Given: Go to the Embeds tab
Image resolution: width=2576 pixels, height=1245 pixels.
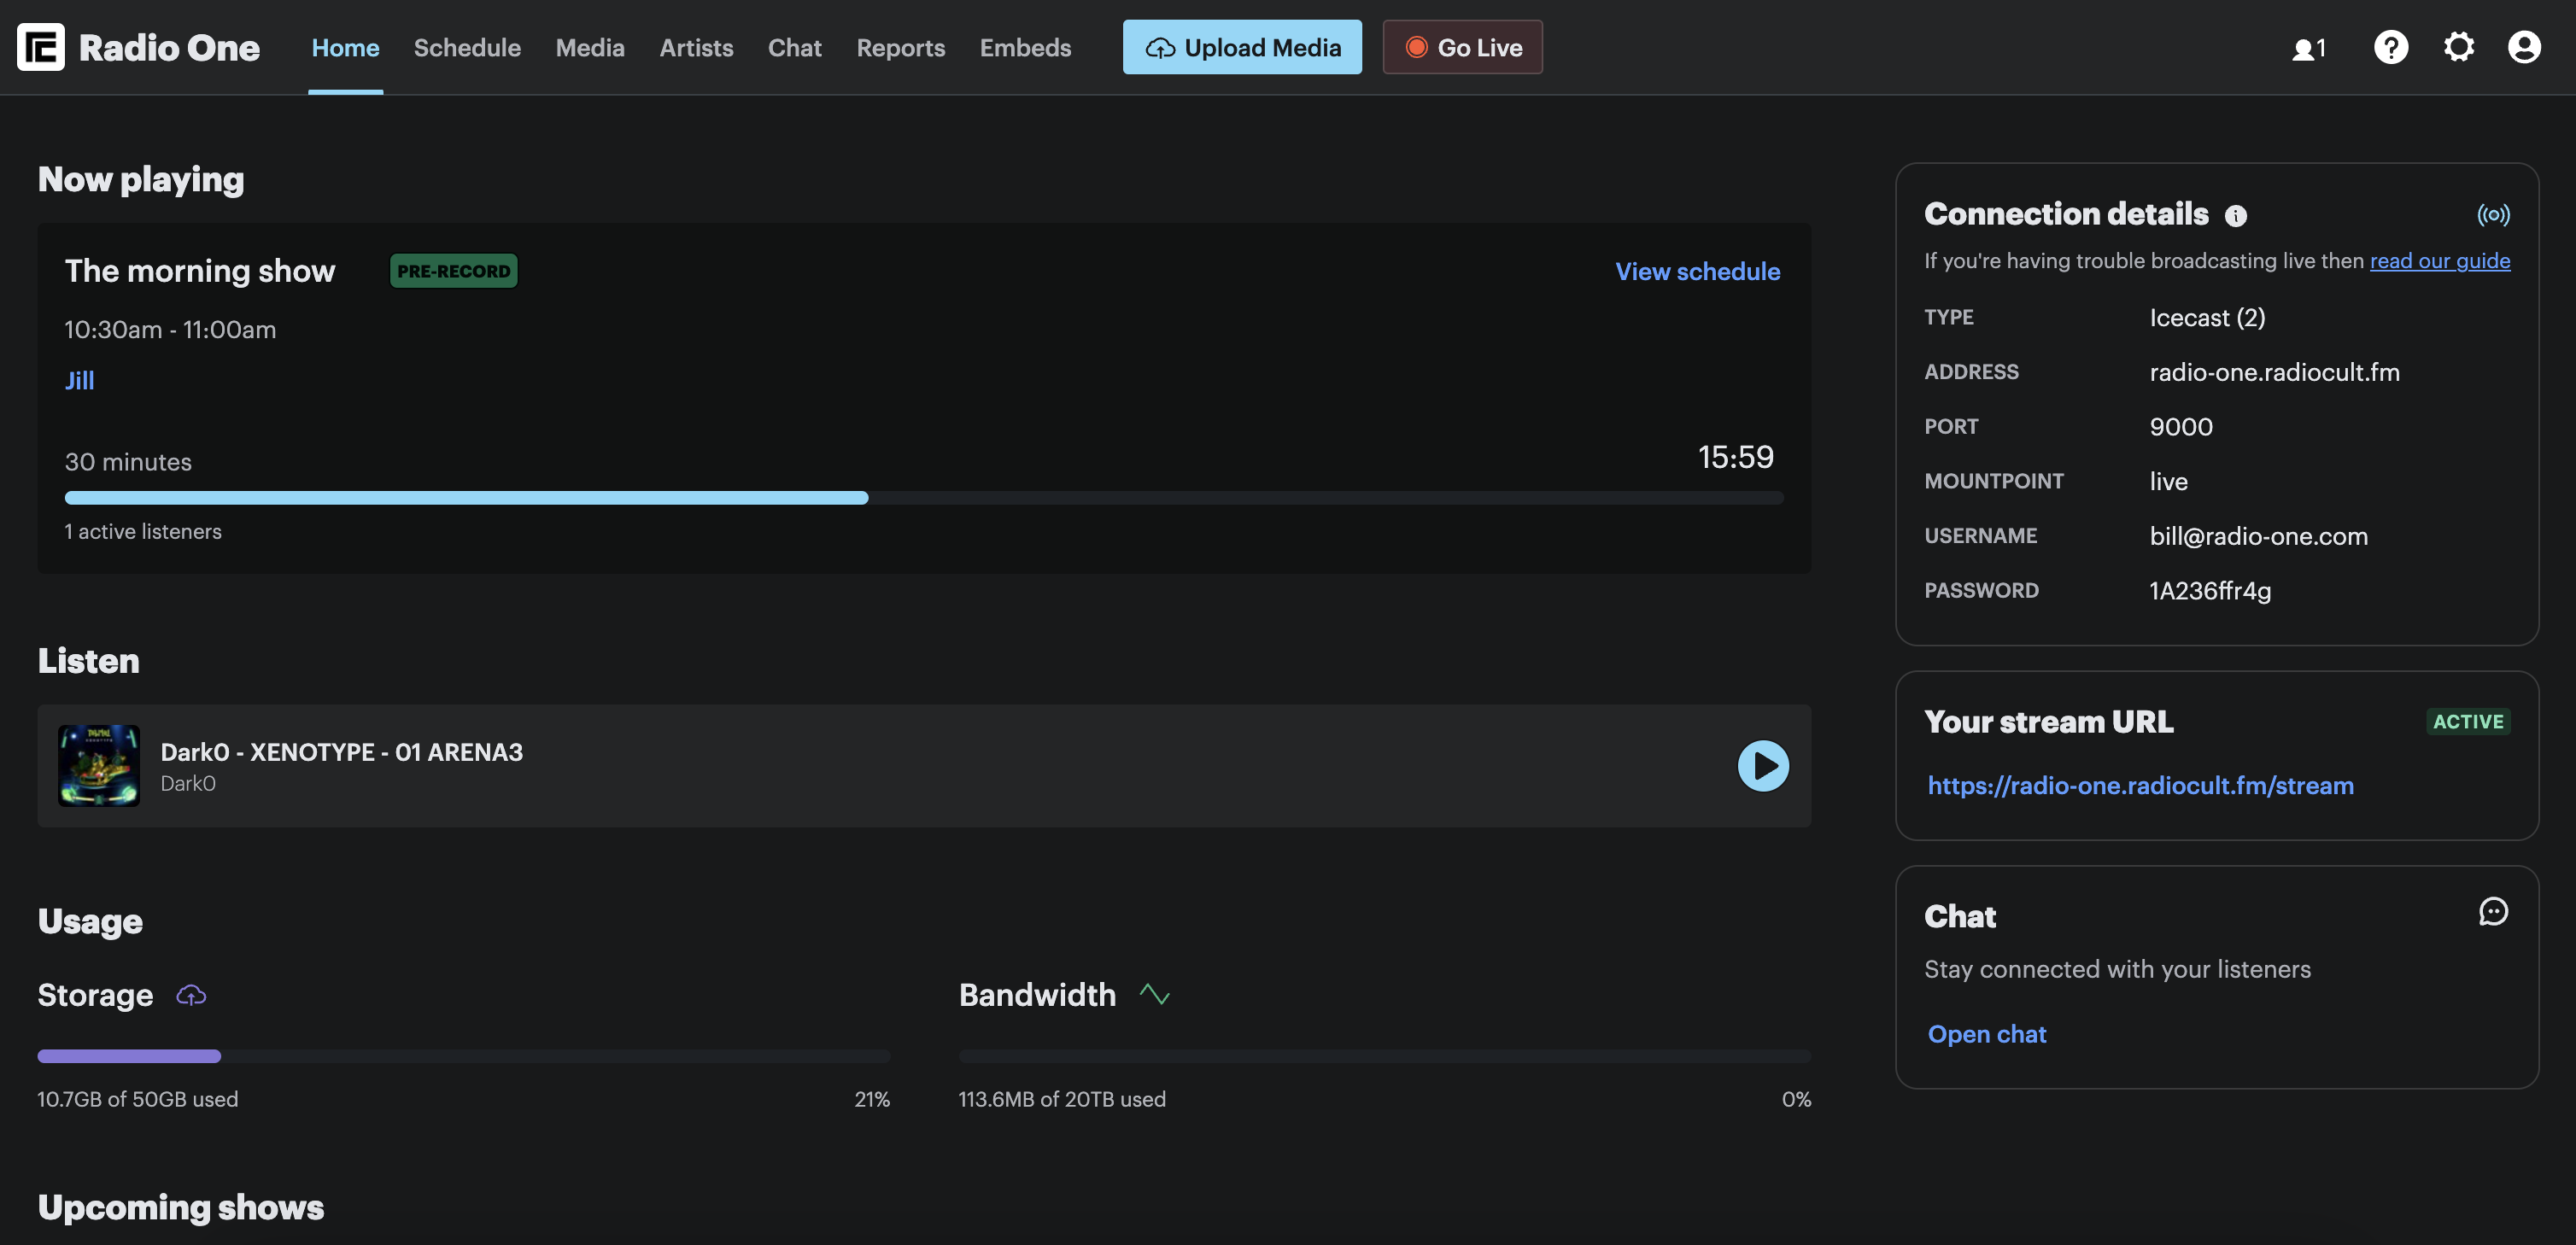Looking at the screenshot, I should click(1025, 47).
